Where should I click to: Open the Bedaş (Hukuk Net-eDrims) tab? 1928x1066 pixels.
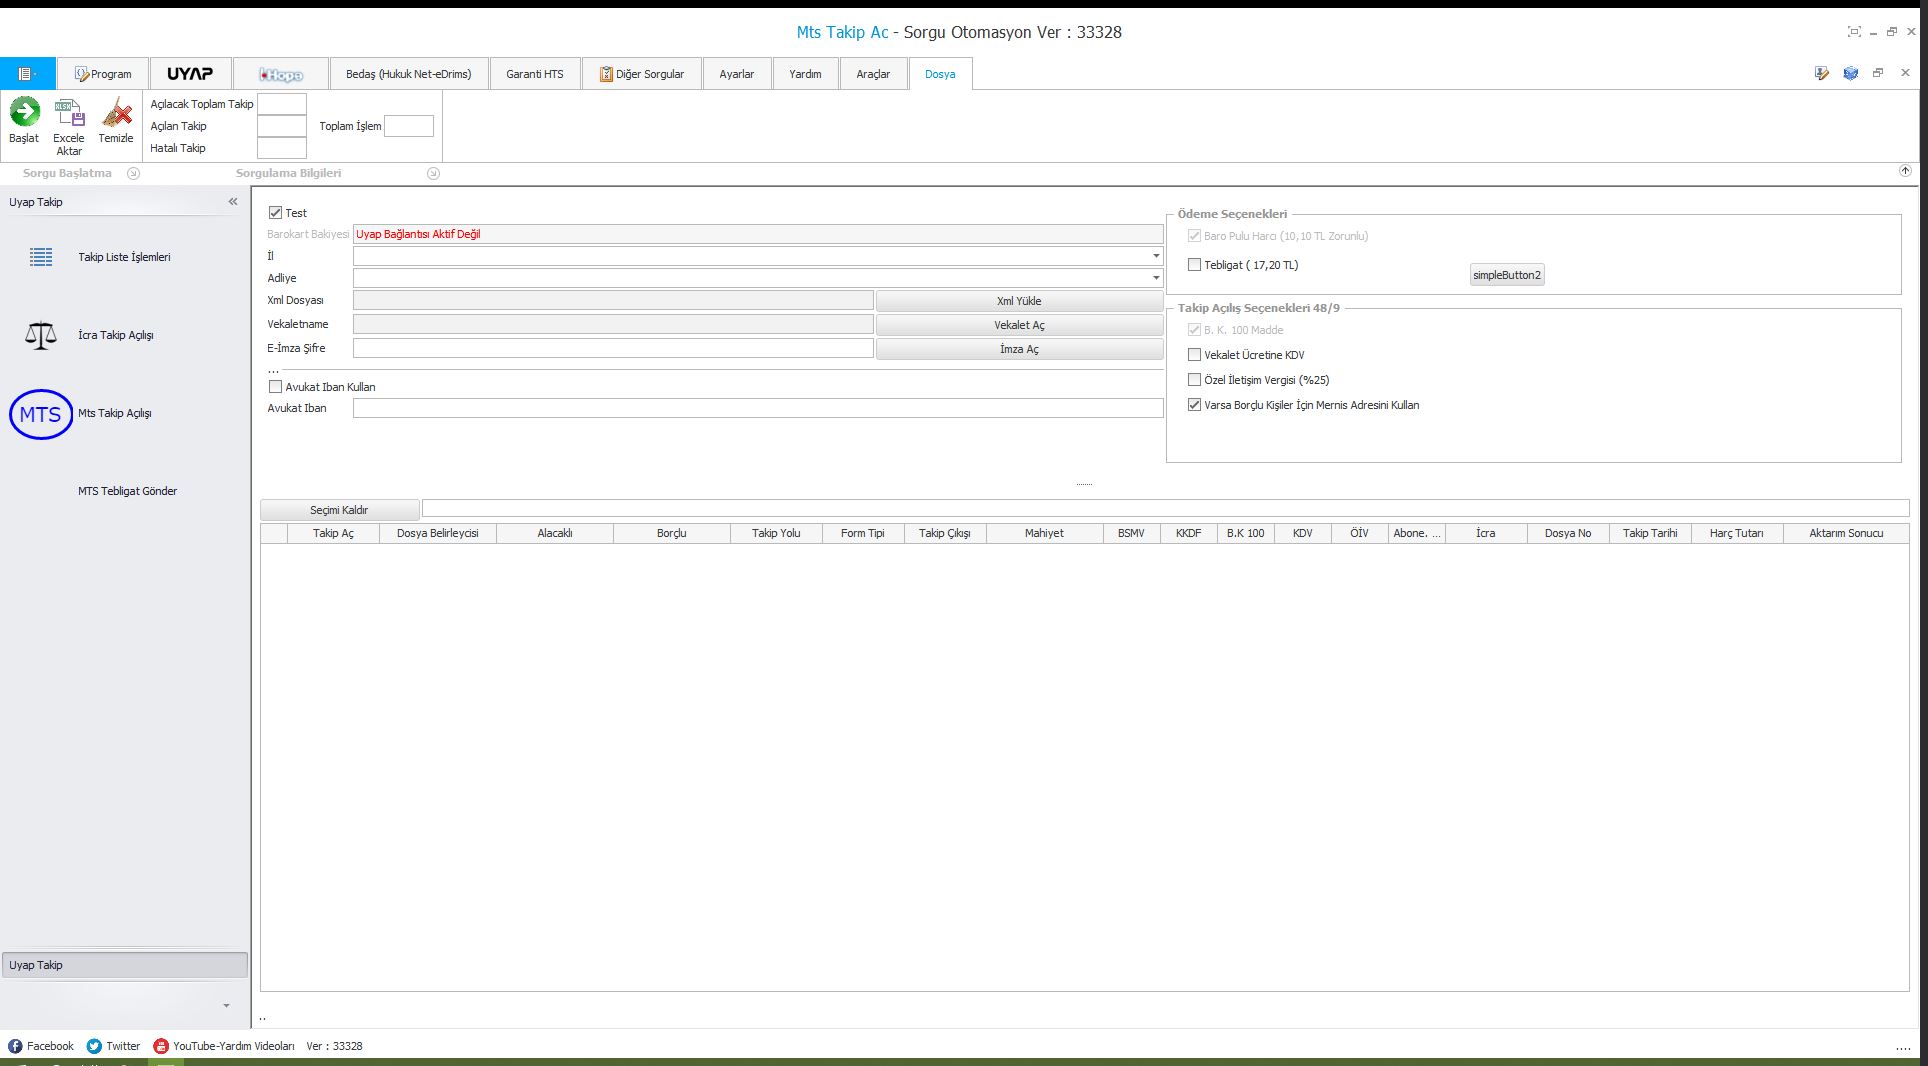(409, 74)
